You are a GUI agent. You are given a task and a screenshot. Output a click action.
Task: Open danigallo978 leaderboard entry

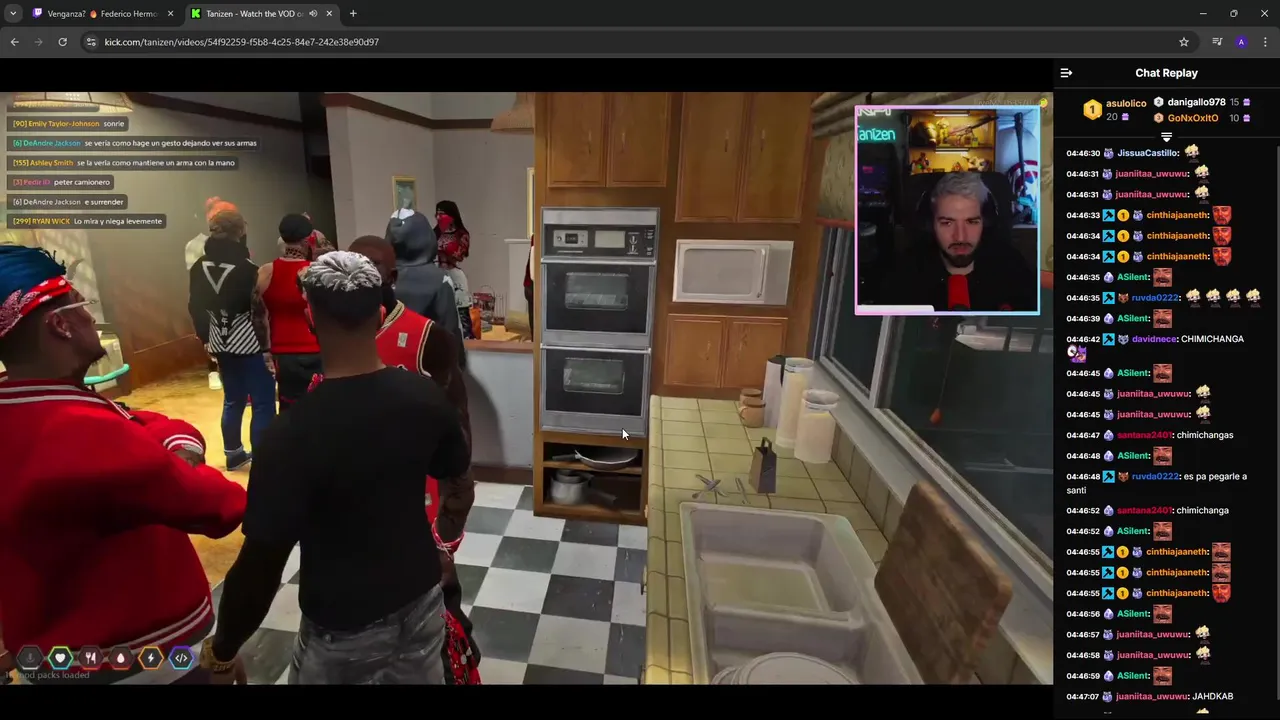[1196, 102]
